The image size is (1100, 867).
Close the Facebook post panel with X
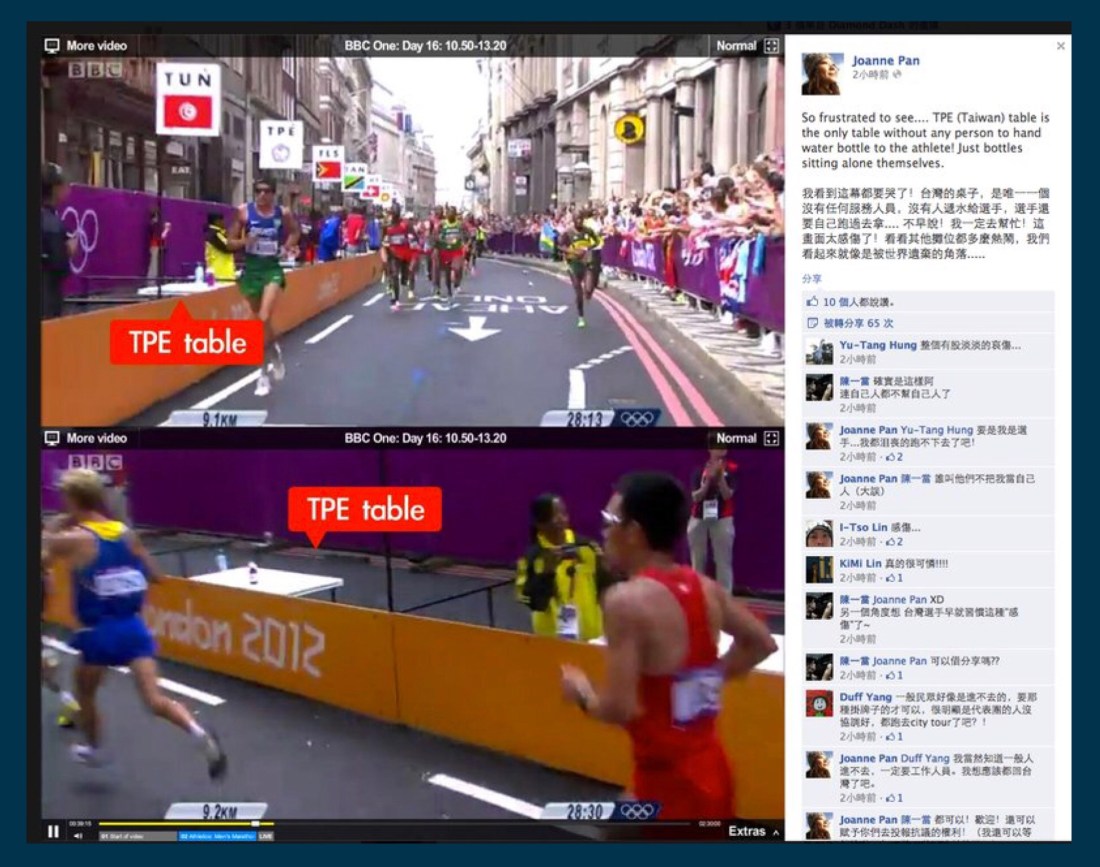pos(1061,46)
